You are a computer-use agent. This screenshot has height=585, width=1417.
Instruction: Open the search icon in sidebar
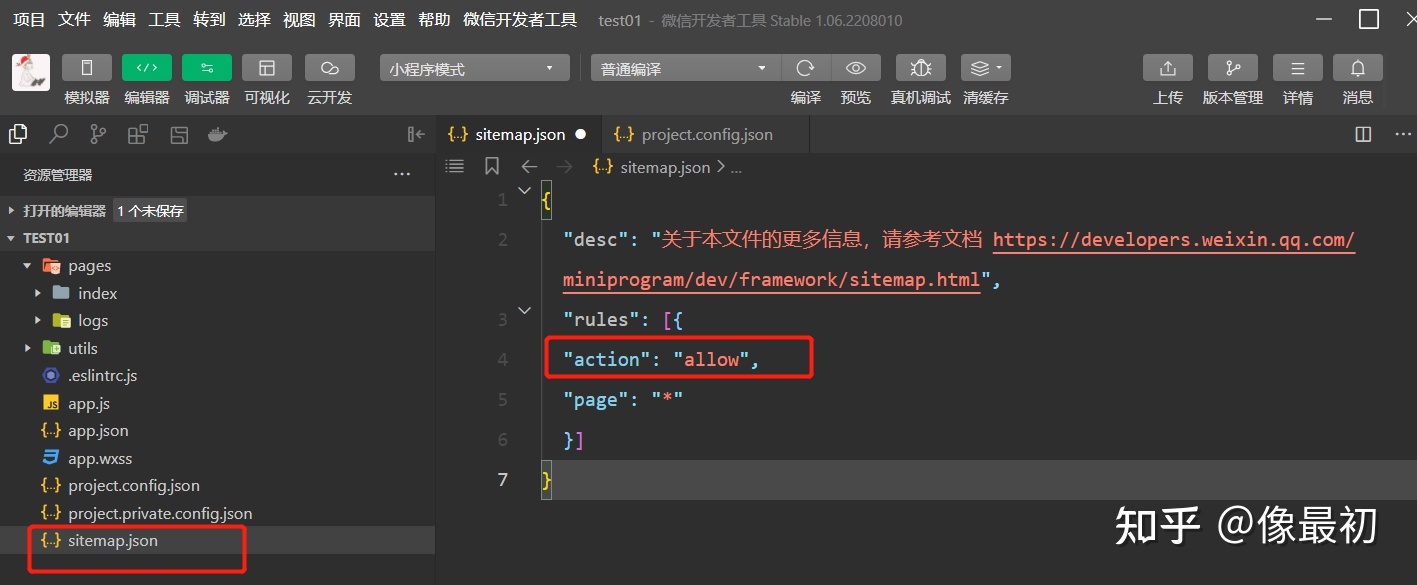click(58, 134)
